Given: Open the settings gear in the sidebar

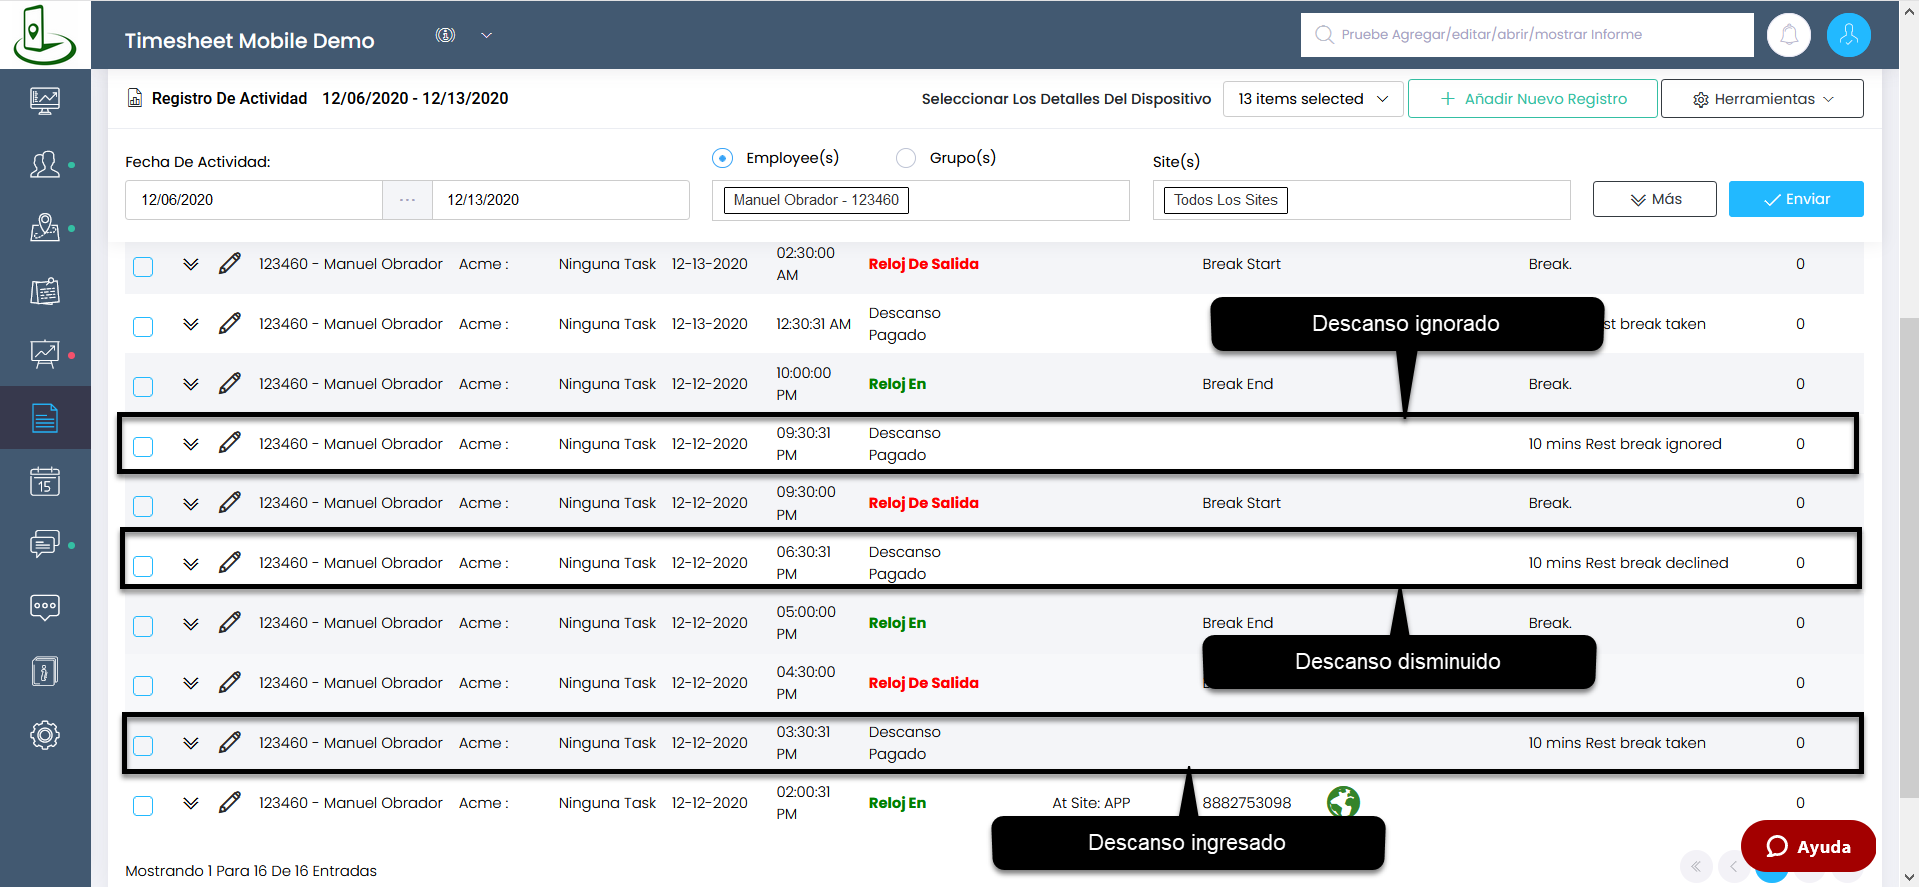Looking at the screenshot, I should [45, 735].
